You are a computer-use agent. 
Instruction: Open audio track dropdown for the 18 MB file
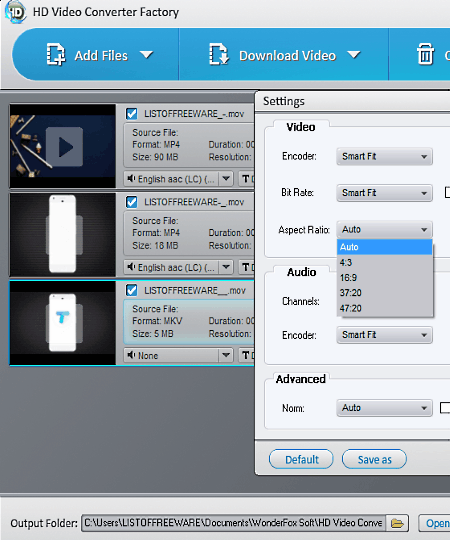coord(226,267)
